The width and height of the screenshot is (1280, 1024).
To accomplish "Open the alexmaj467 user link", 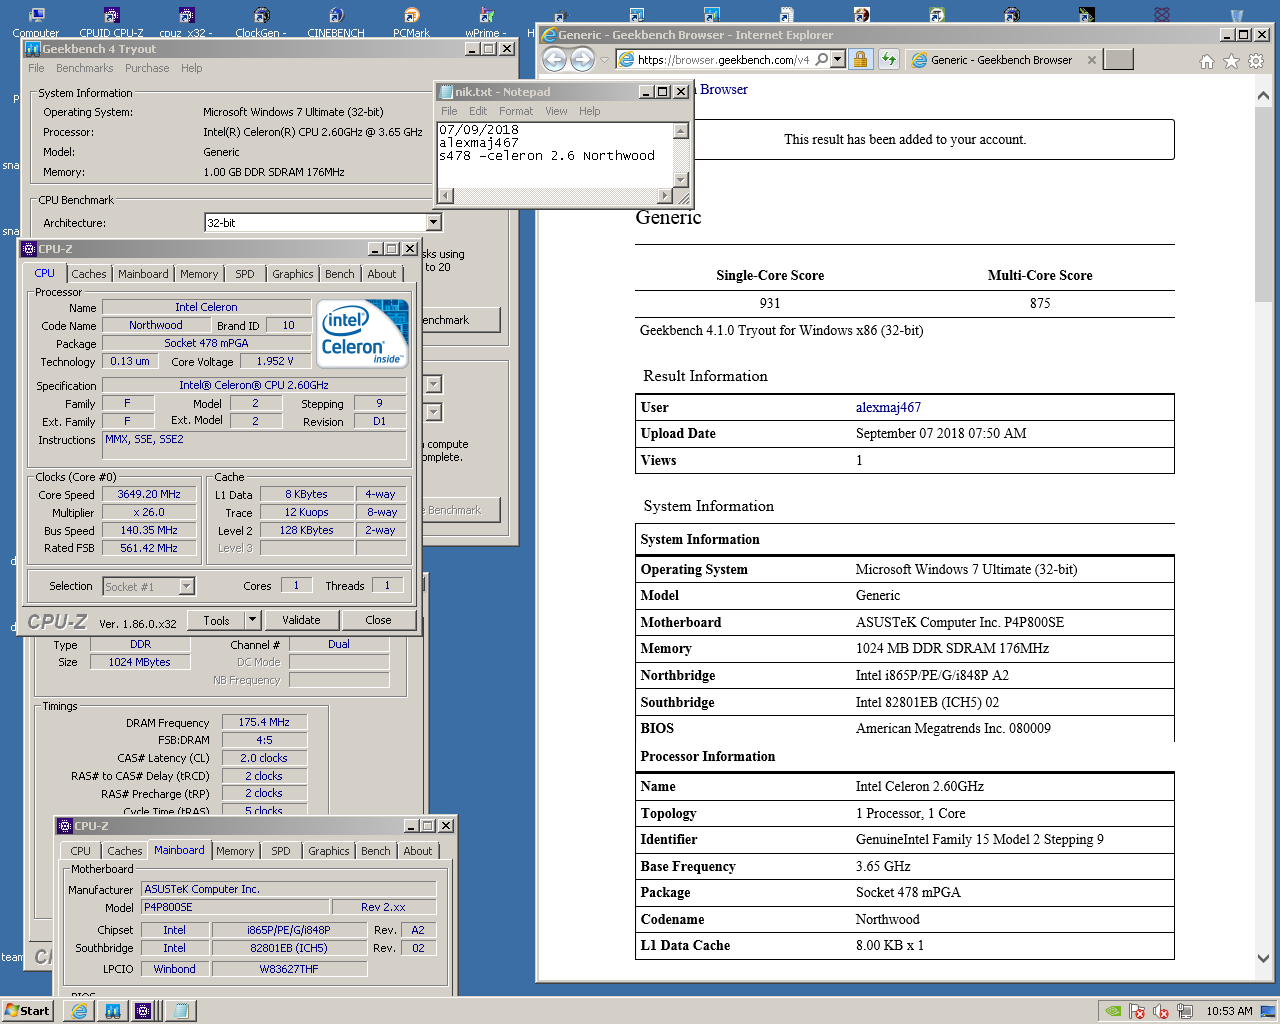I will coord(888,407).
